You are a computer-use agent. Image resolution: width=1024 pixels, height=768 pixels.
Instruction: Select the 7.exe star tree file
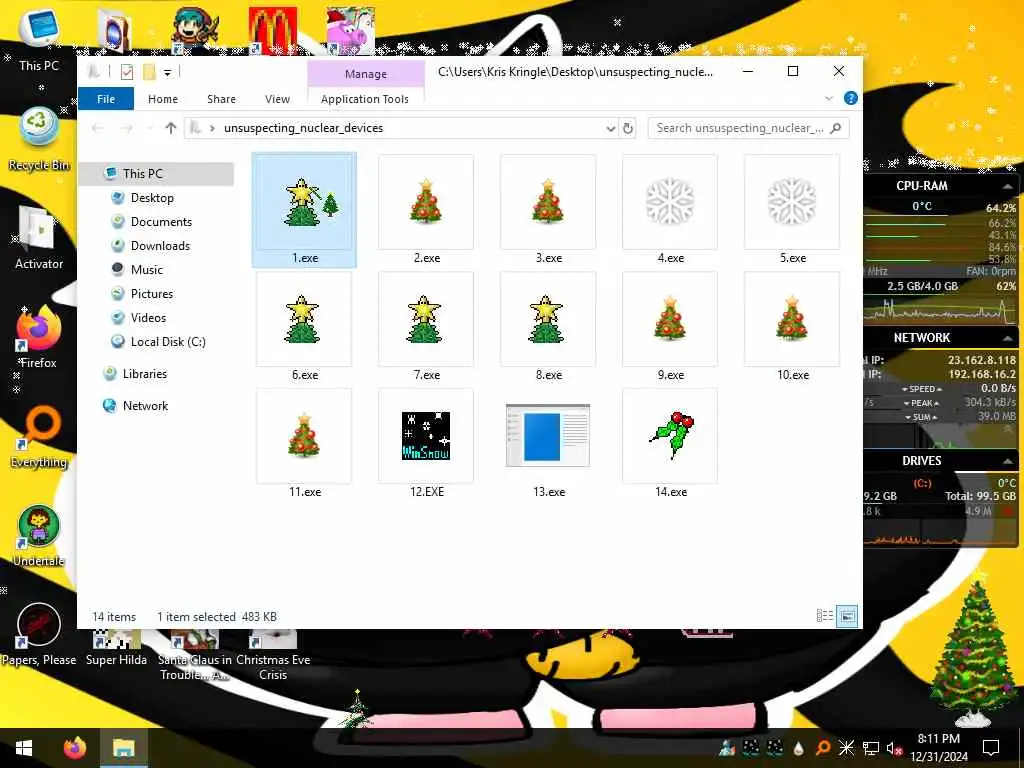(x=426, y=327)
